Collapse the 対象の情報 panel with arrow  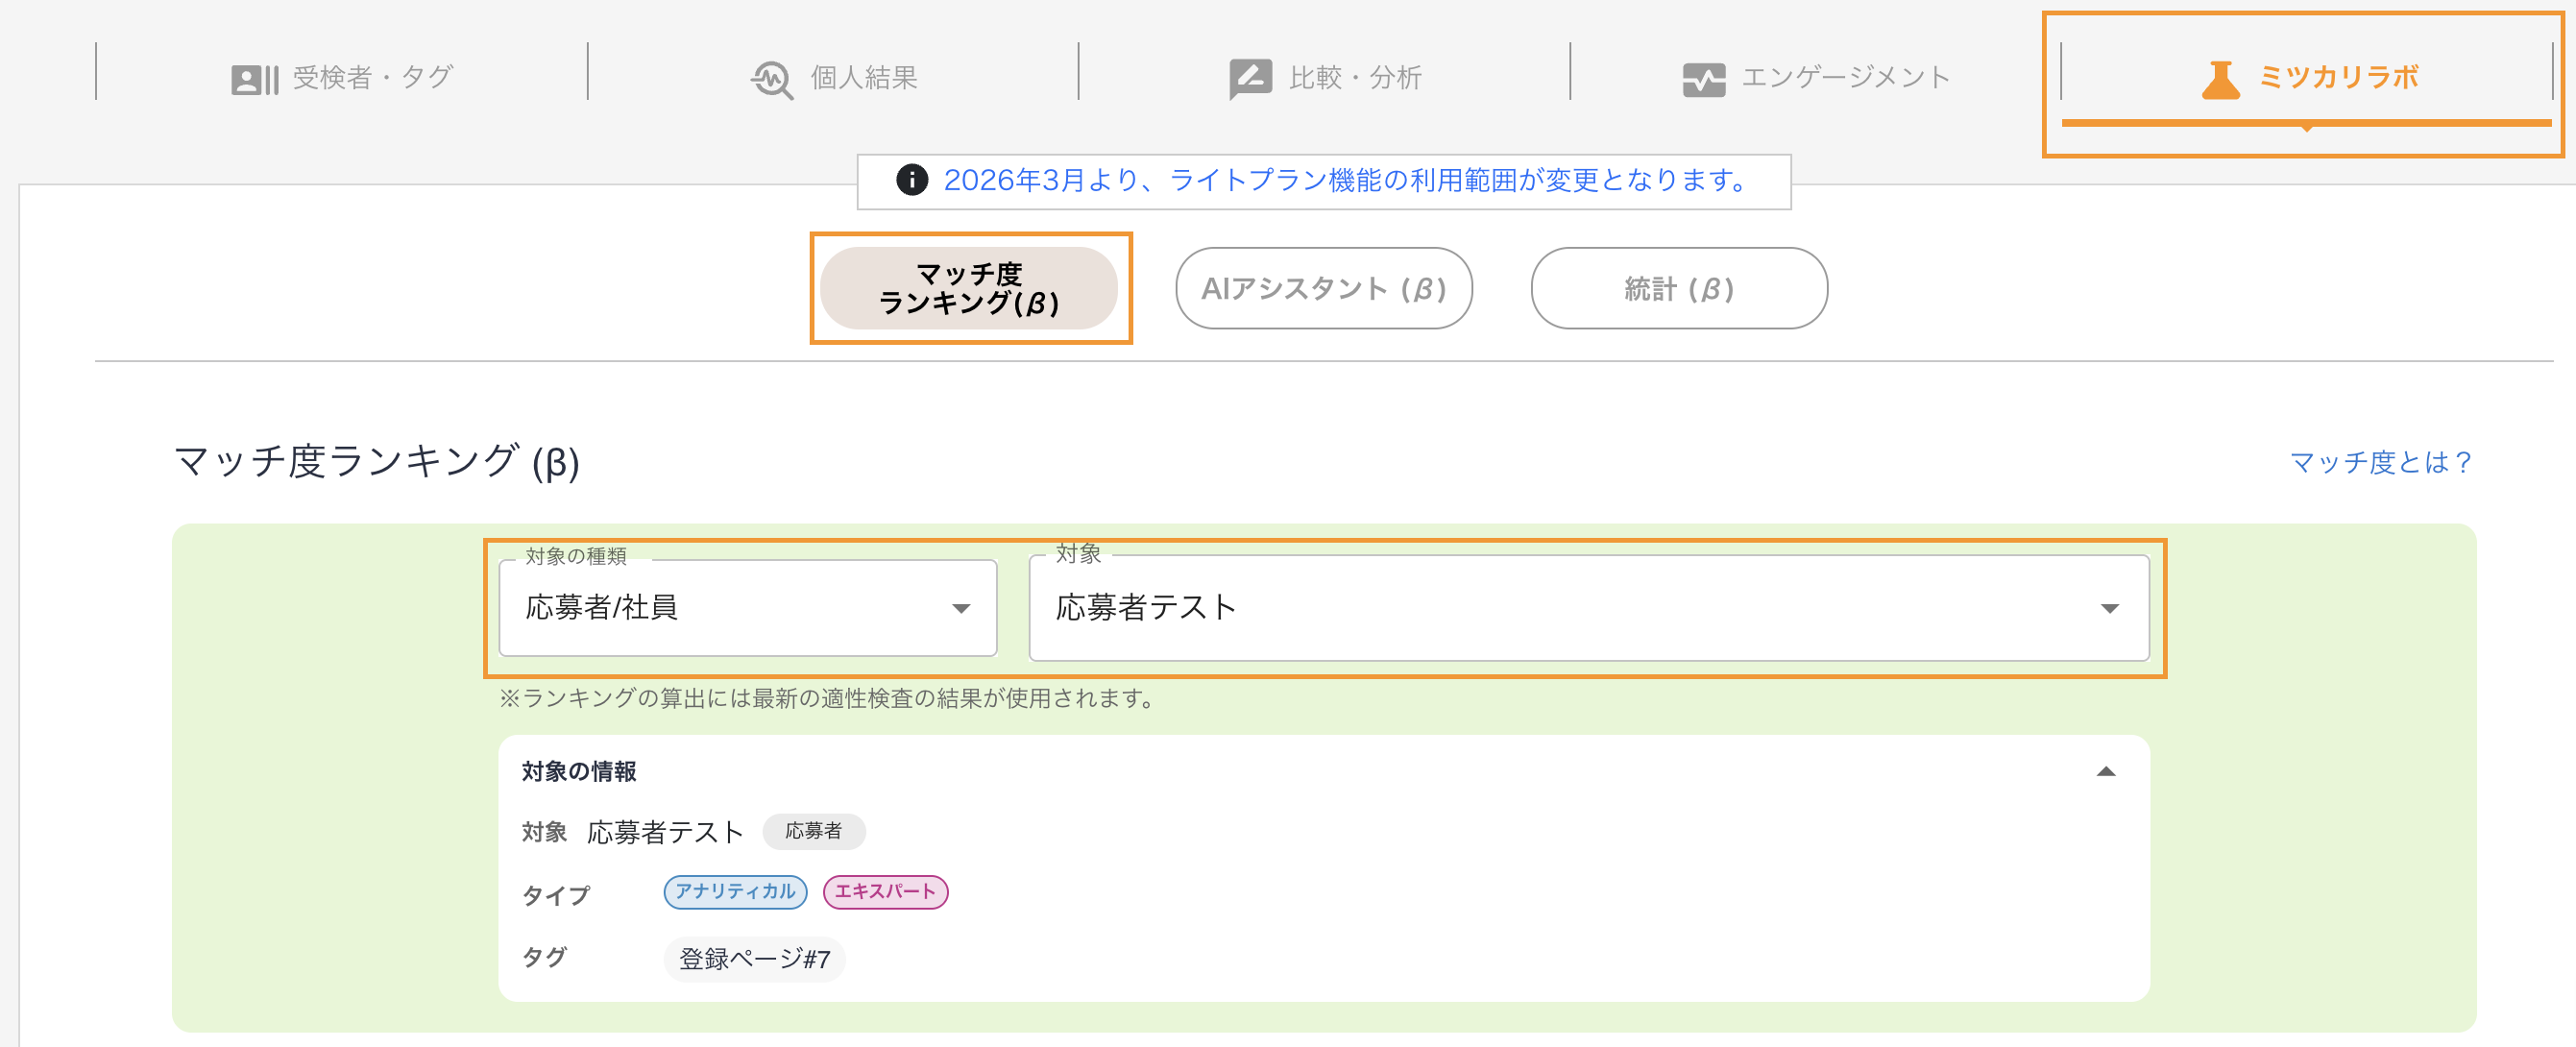(x=2105, y=771)
